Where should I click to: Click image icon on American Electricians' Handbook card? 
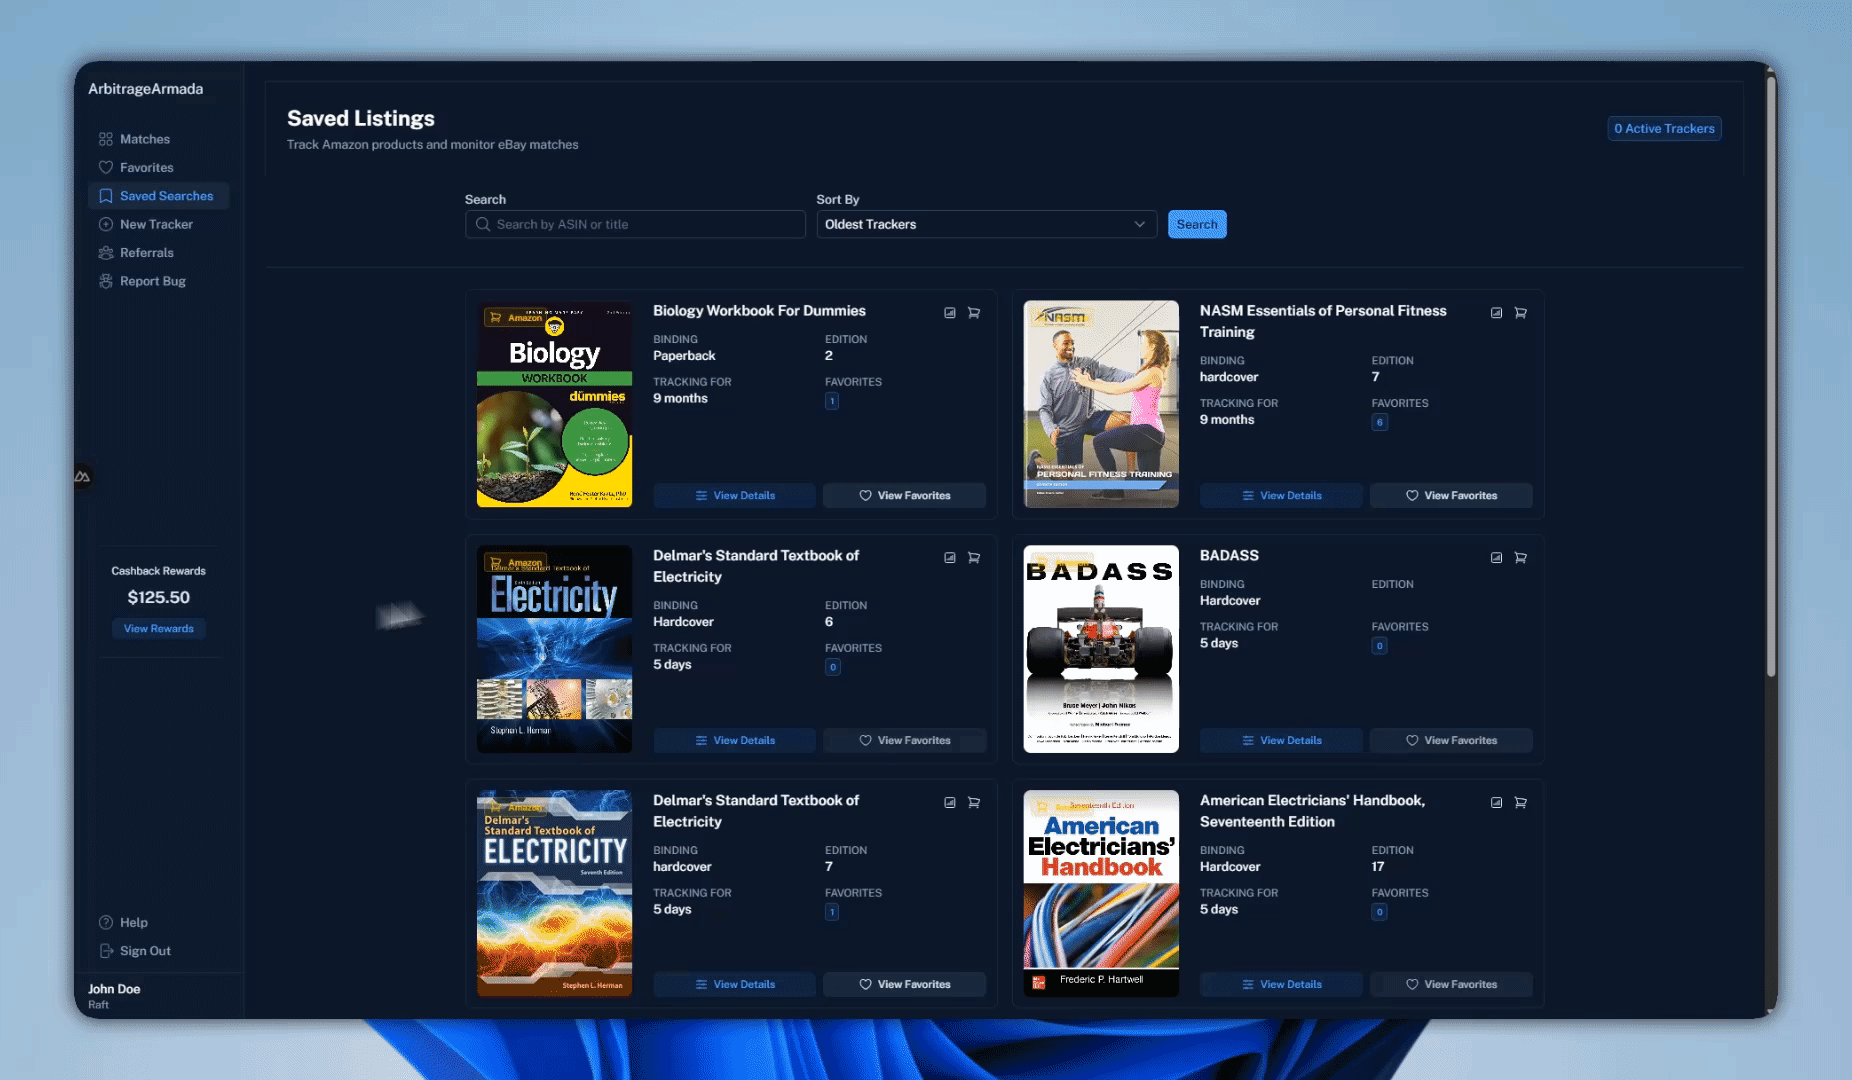click(x=1497, y=803)
